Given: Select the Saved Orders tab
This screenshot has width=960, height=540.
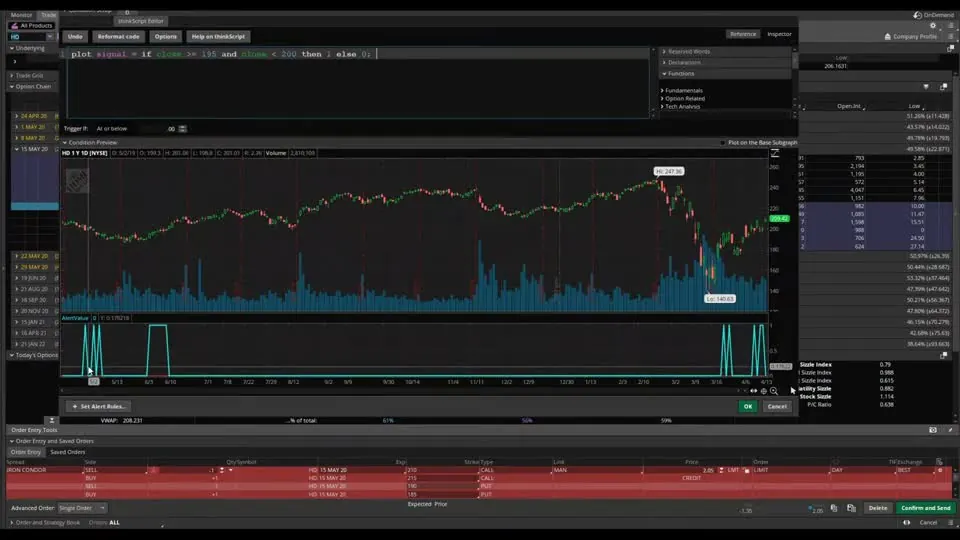Looking at the screenshot, I should 67,452.
